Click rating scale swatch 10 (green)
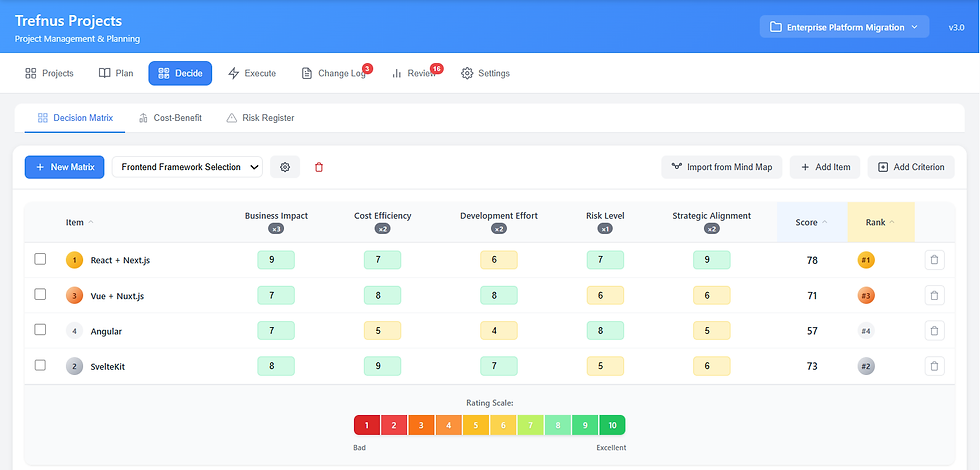This screenshot has width=980, height=470. (612, 425)
